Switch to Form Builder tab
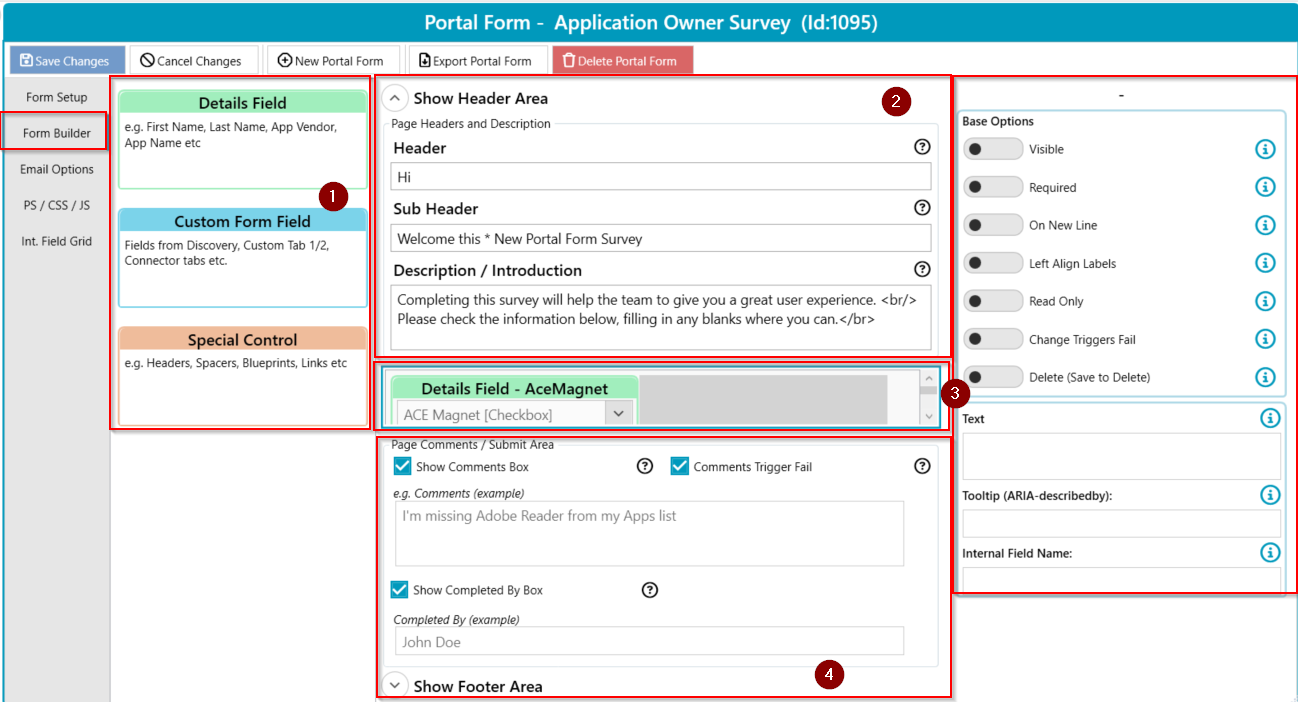 [57, 133]
